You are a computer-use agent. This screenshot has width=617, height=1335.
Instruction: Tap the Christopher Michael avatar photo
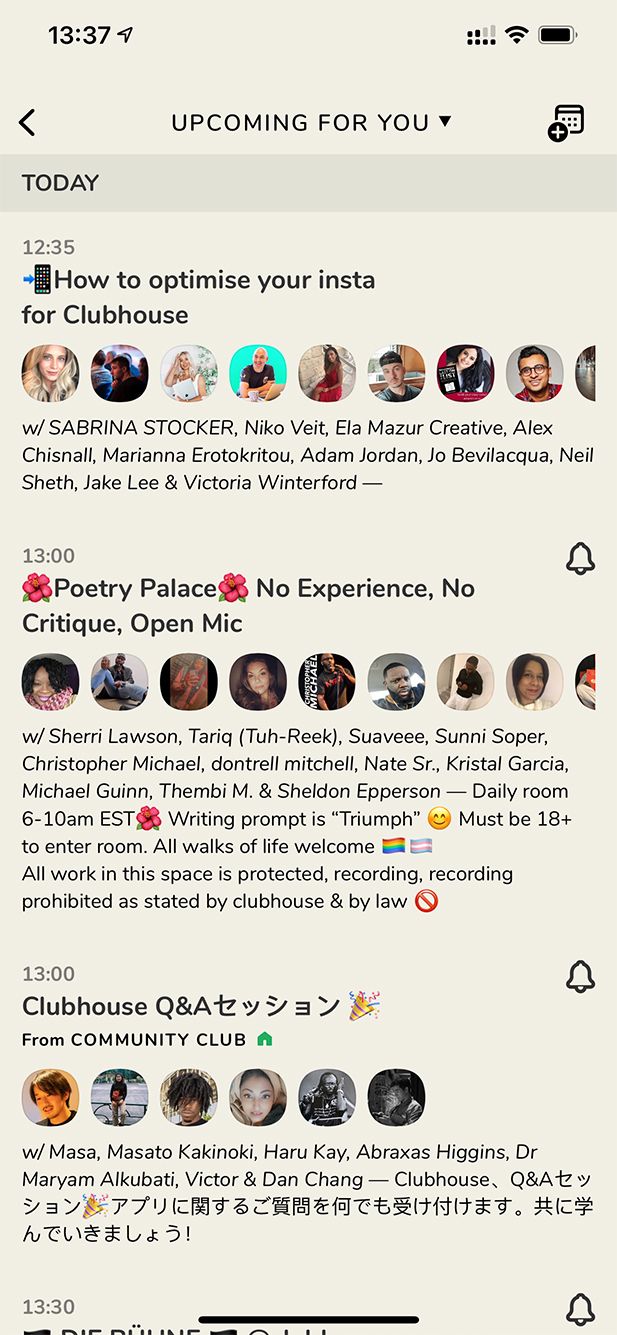[x=327, y=682]
